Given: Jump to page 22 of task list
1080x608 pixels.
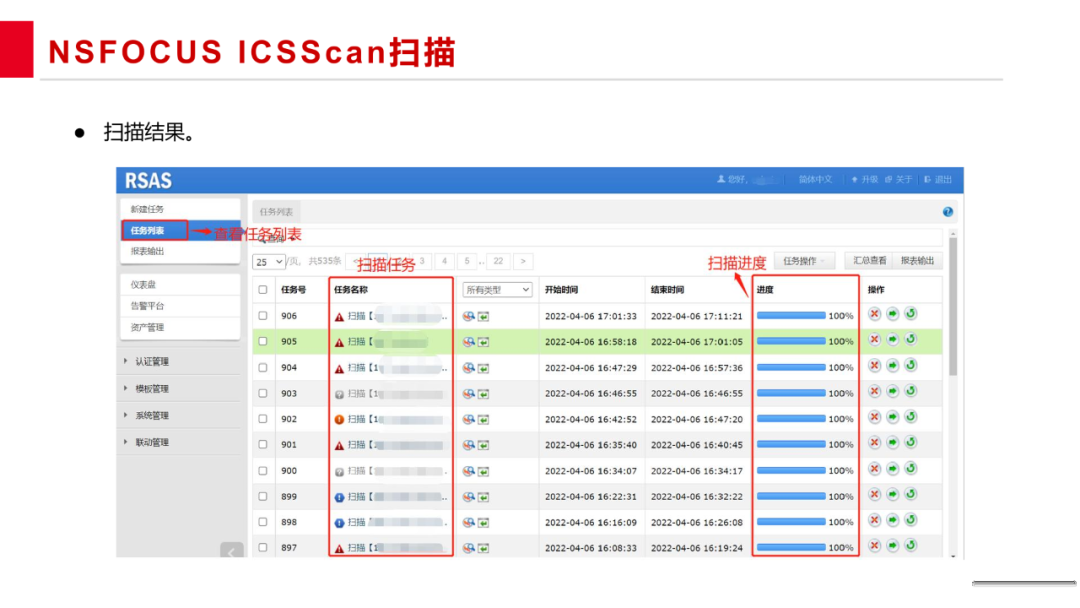Looking at the screenshot, I should [498, 262].
